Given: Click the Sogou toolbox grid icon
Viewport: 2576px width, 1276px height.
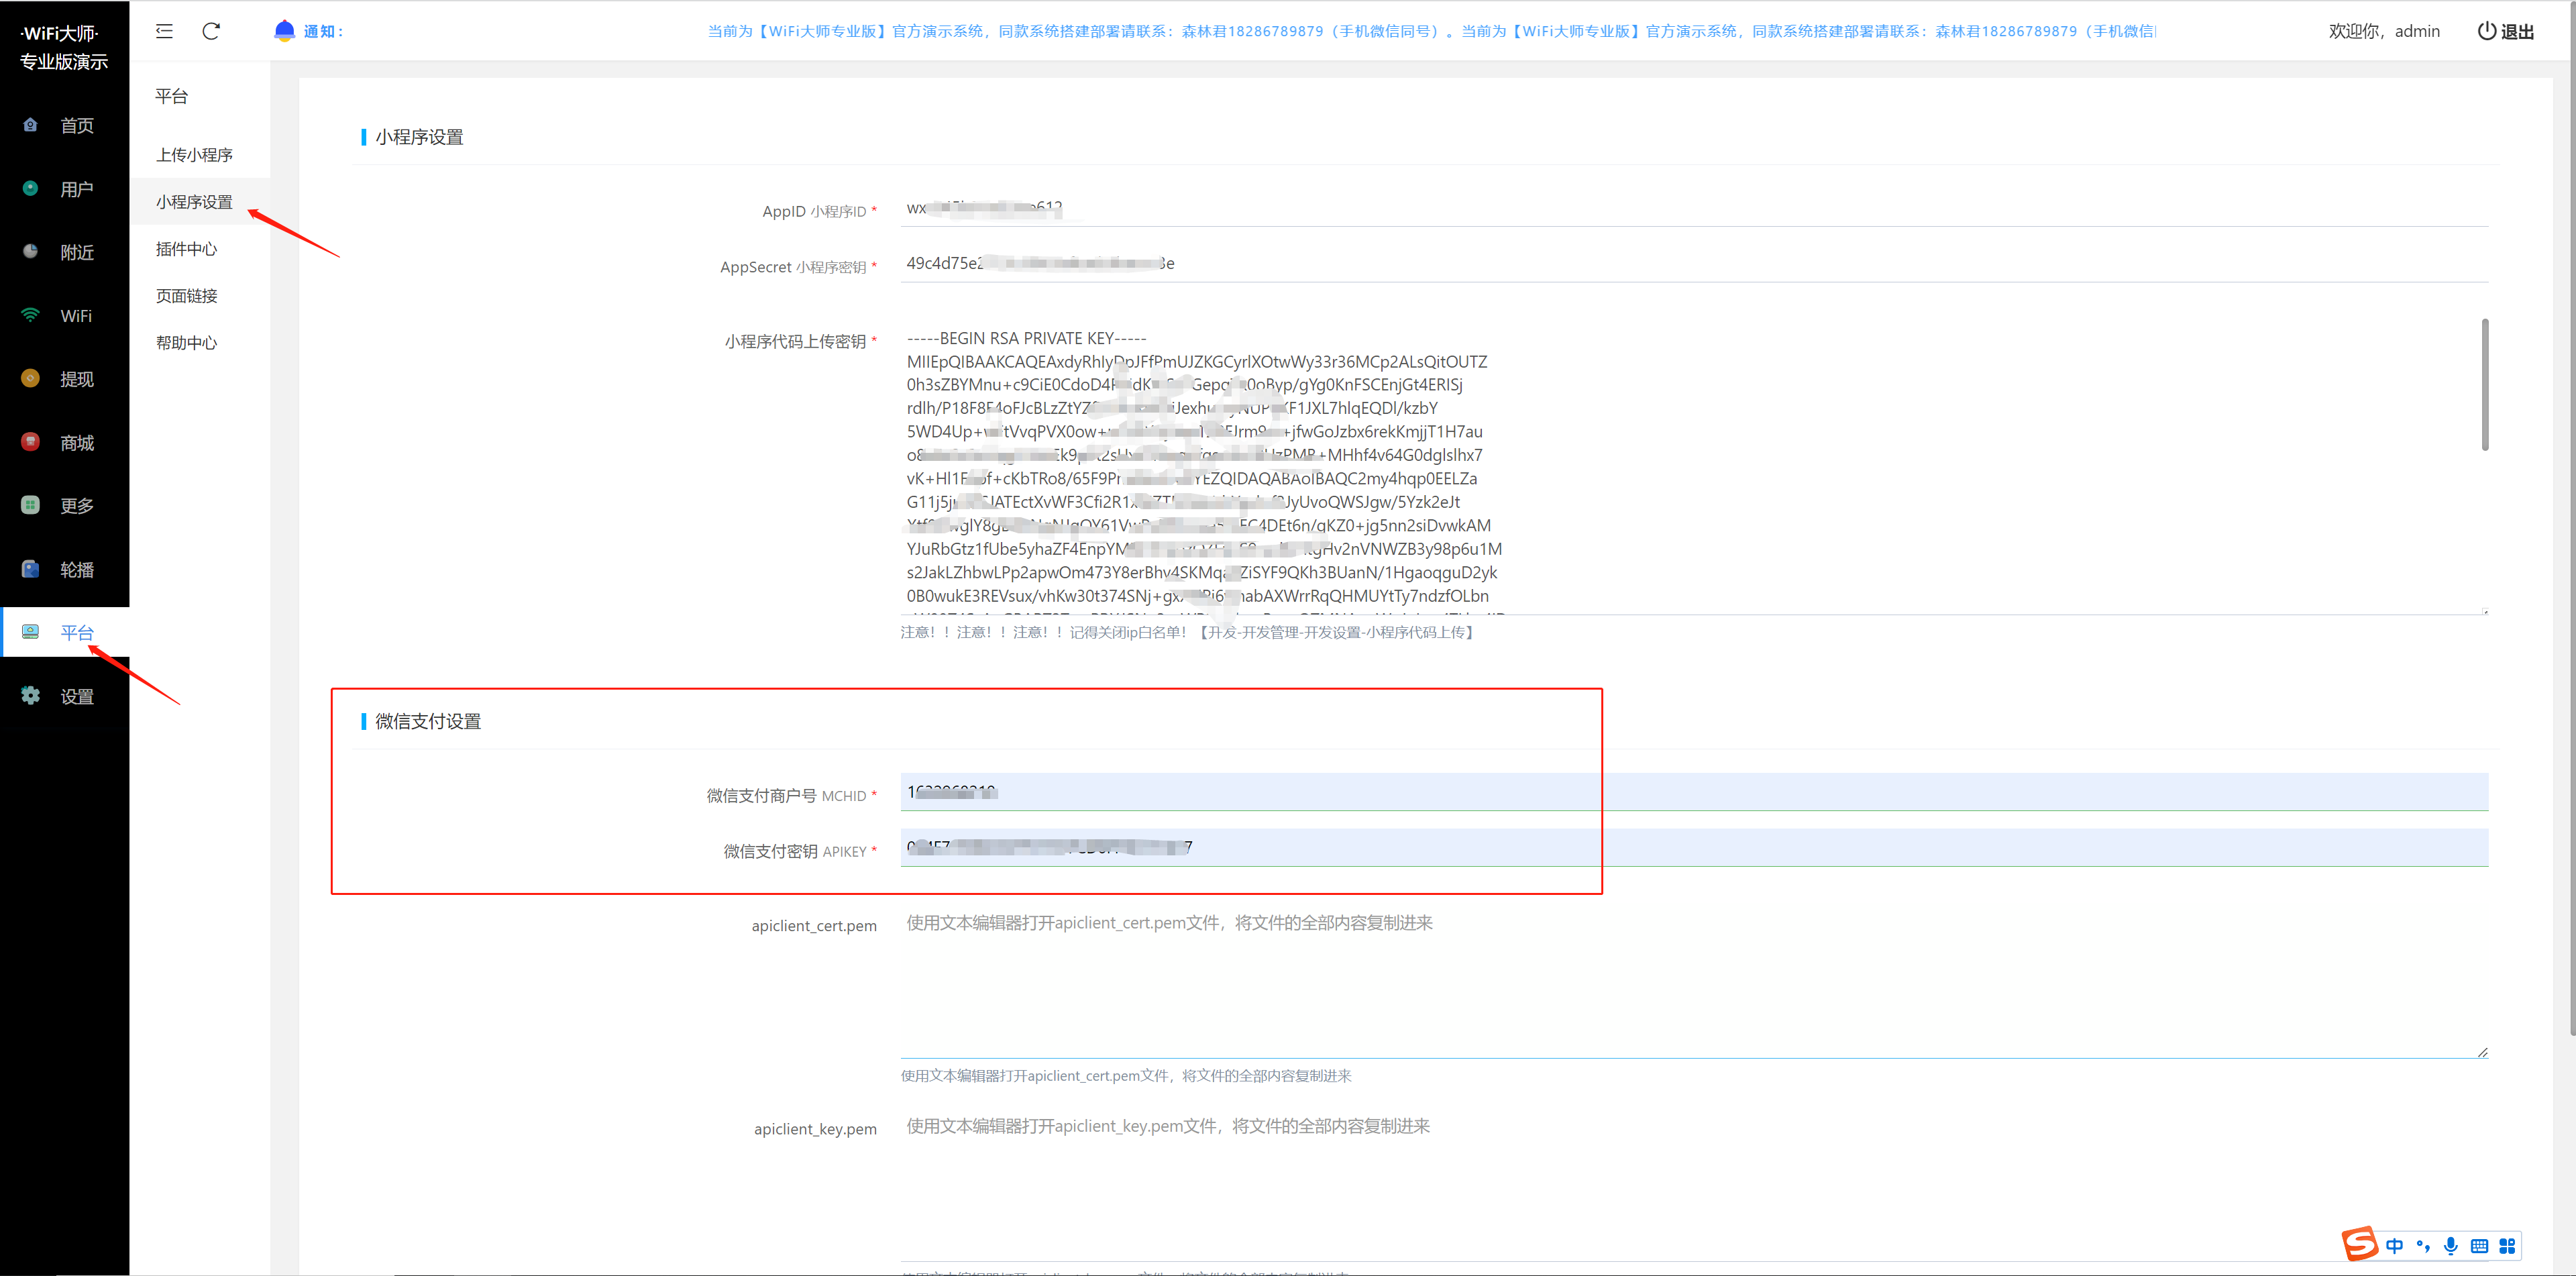Looking at the screenshot, I should pyautogui.click(x=2507, y=1246).
